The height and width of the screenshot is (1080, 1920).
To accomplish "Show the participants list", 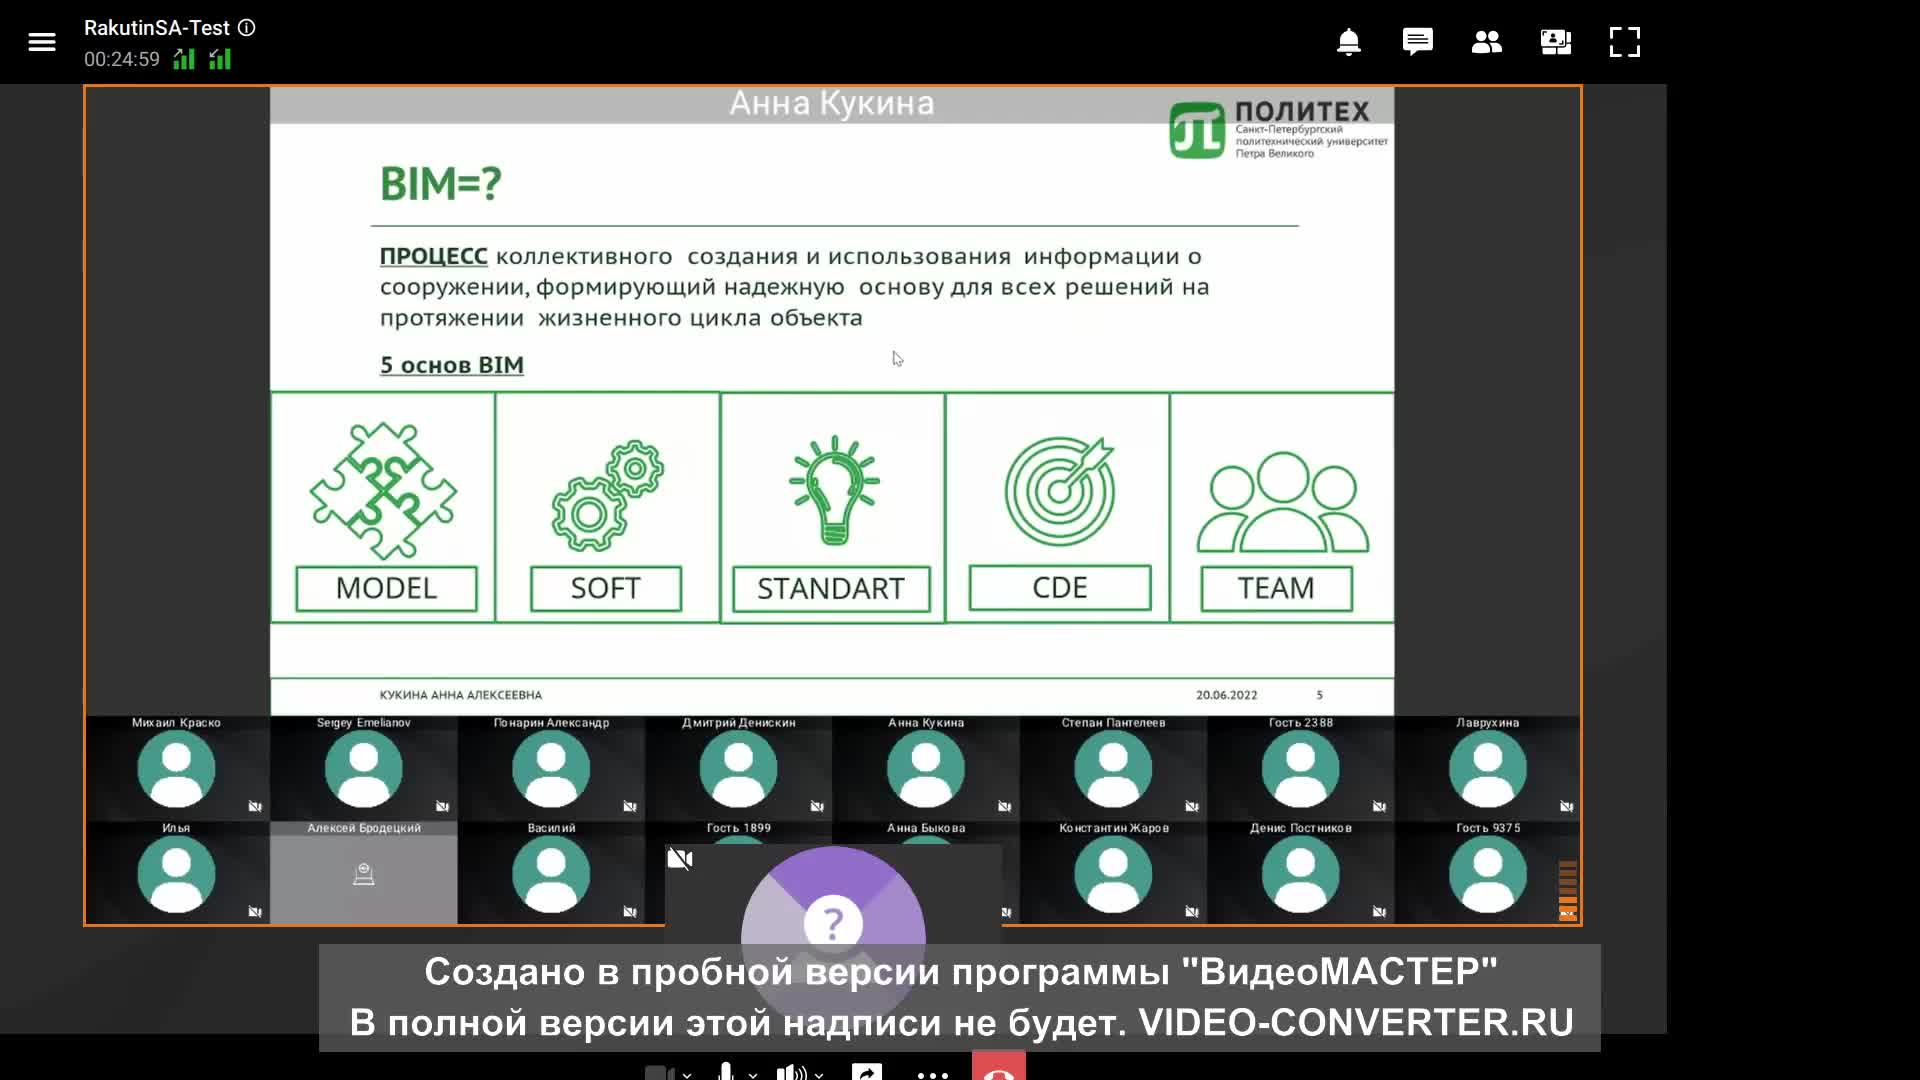I will click(x=1487, y=42).
